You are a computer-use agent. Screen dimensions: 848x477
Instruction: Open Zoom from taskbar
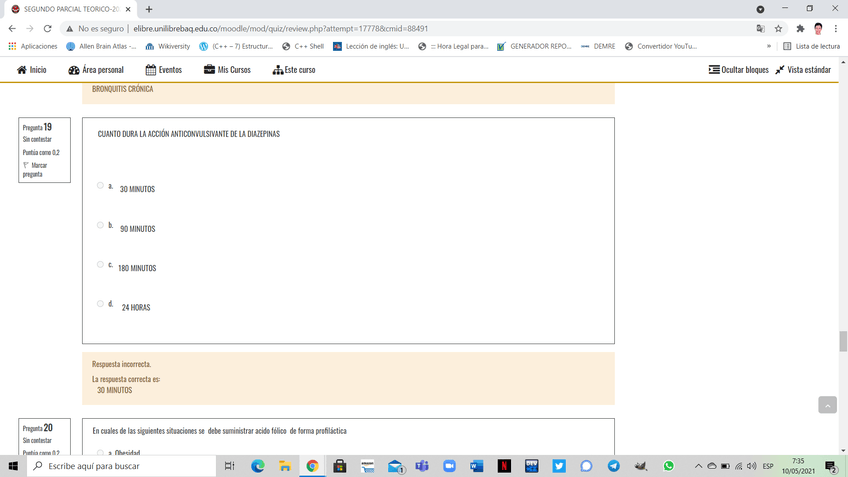[x=449, y=466]
